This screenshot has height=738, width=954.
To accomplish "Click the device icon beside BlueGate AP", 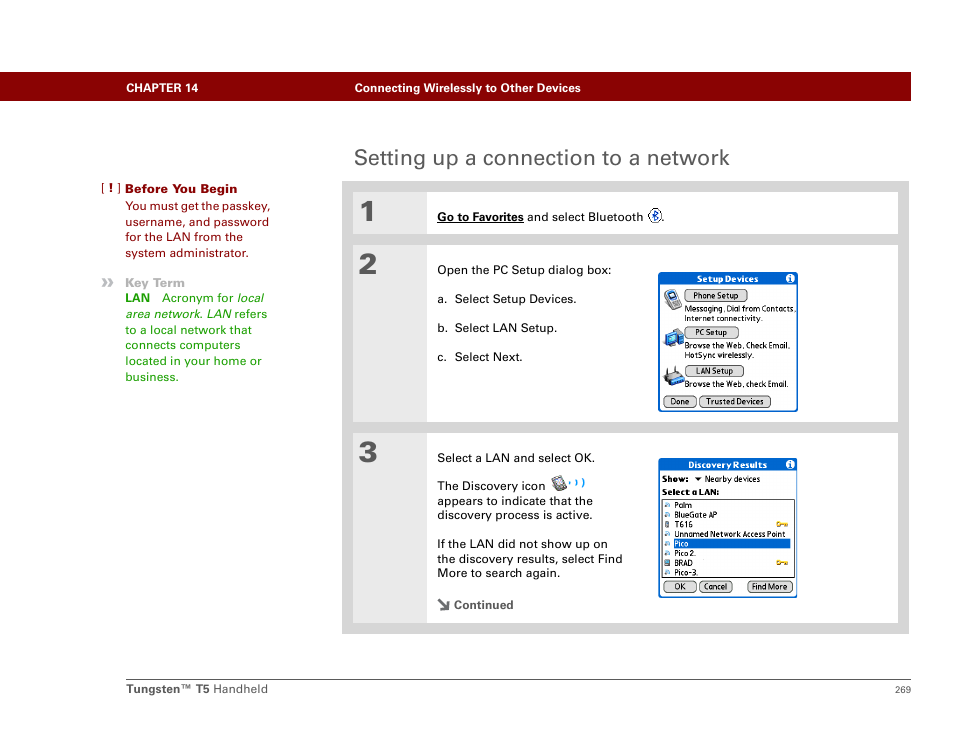I will pyautogui.click(x=667, y=515).
